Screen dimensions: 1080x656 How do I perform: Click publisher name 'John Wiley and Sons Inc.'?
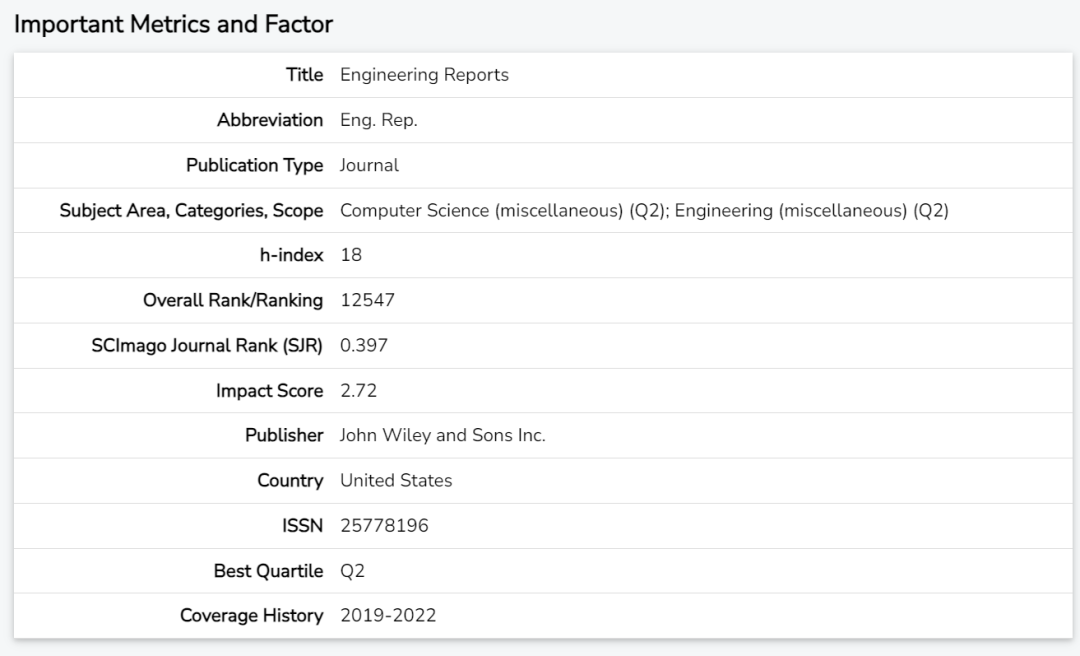pos(442,435)
